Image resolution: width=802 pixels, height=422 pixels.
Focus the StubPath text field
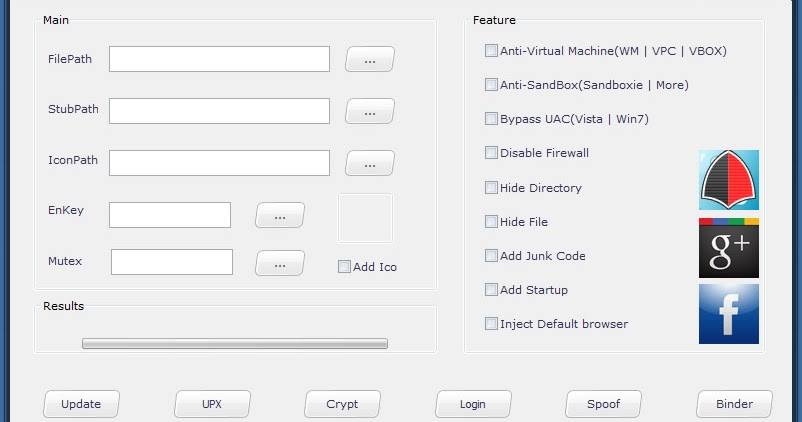219,111
